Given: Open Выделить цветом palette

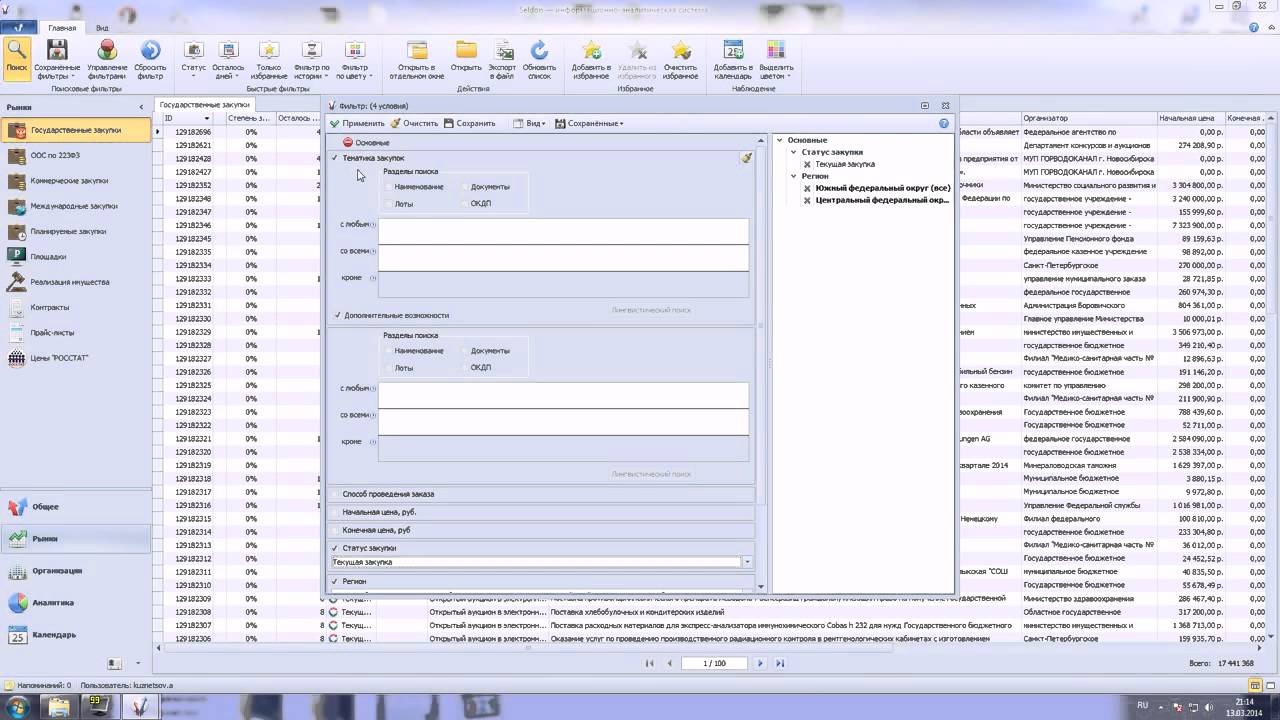Looking at the screenshot, I should pos(774,59).
